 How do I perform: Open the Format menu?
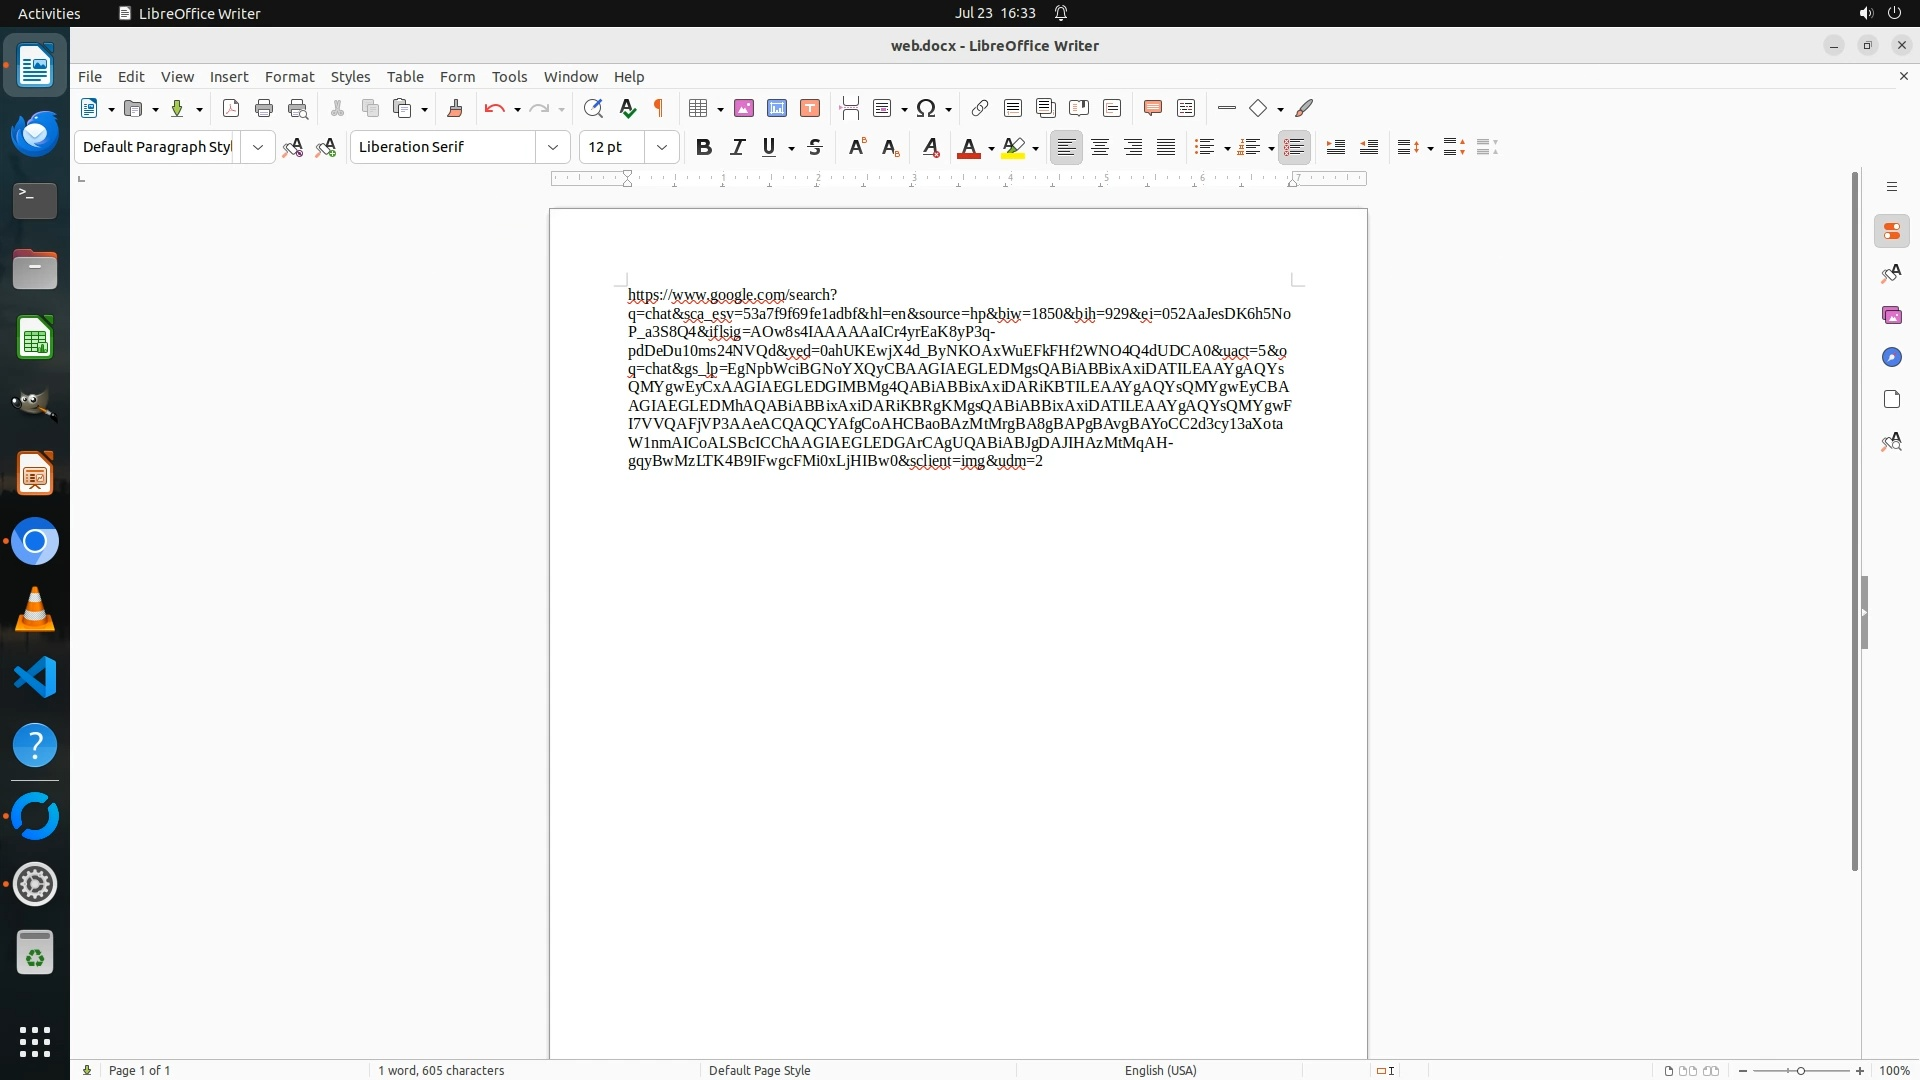[x=289, y=77]
